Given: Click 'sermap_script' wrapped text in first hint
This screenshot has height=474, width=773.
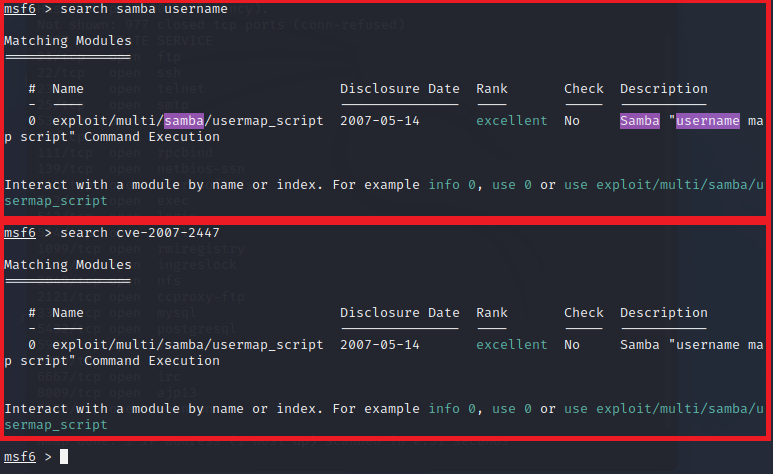Looking at the screenshot, I should (56, 201).
